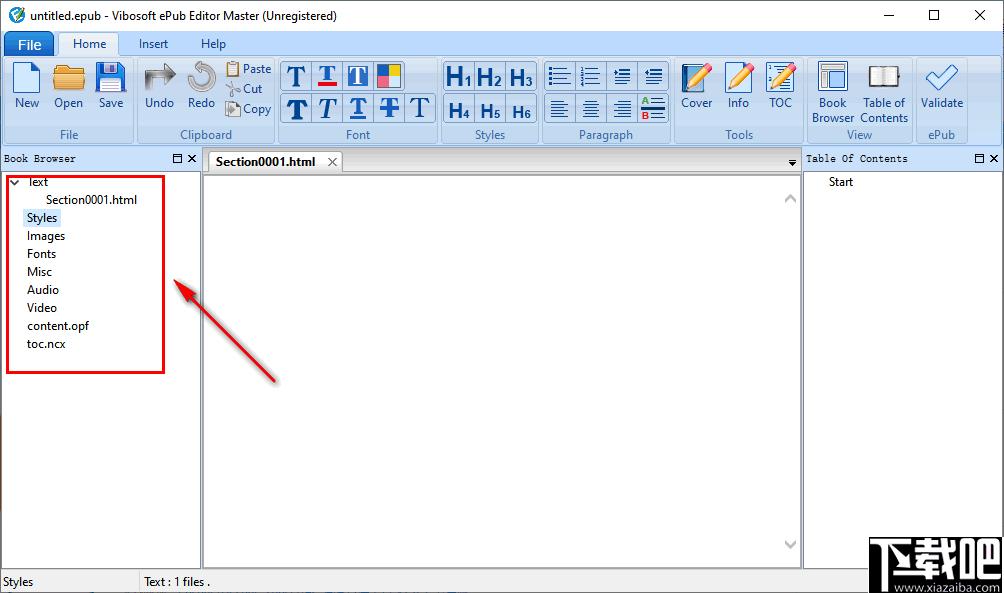The width and height of the screenshot is (1004, 593).
Task: Redo the last undone action
Action: point(201,86)
